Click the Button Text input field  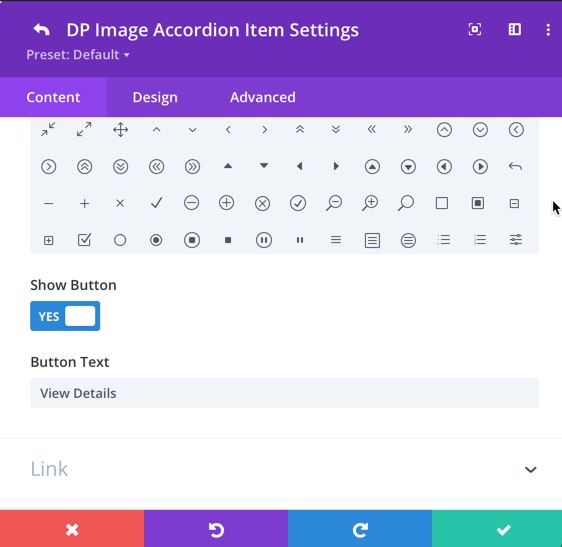284,393
